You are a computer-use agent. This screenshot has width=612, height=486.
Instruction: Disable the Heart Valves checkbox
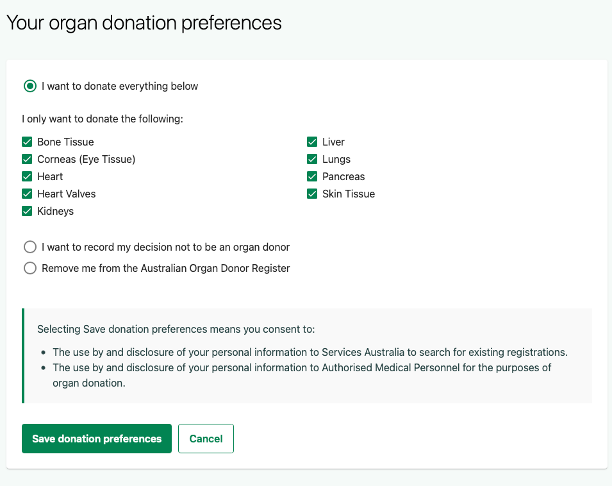[27, 194]
